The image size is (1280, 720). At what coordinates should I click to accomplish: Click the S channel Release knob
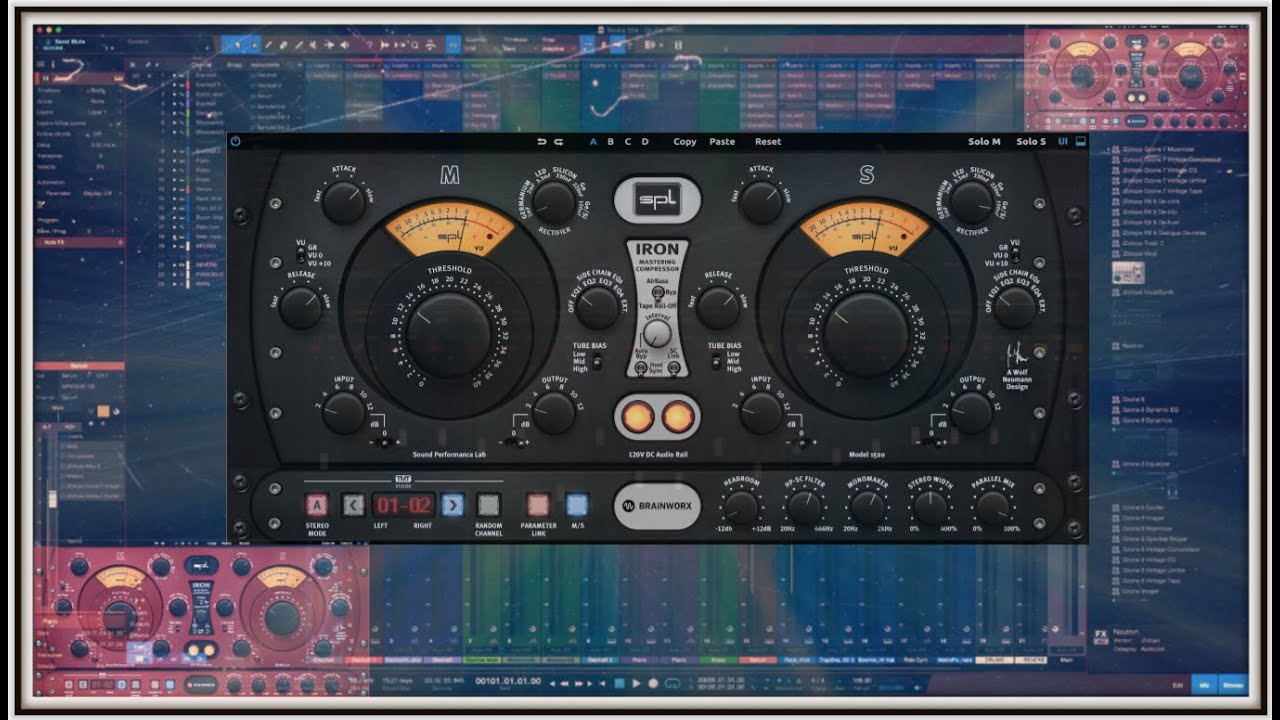pos(718,308)
